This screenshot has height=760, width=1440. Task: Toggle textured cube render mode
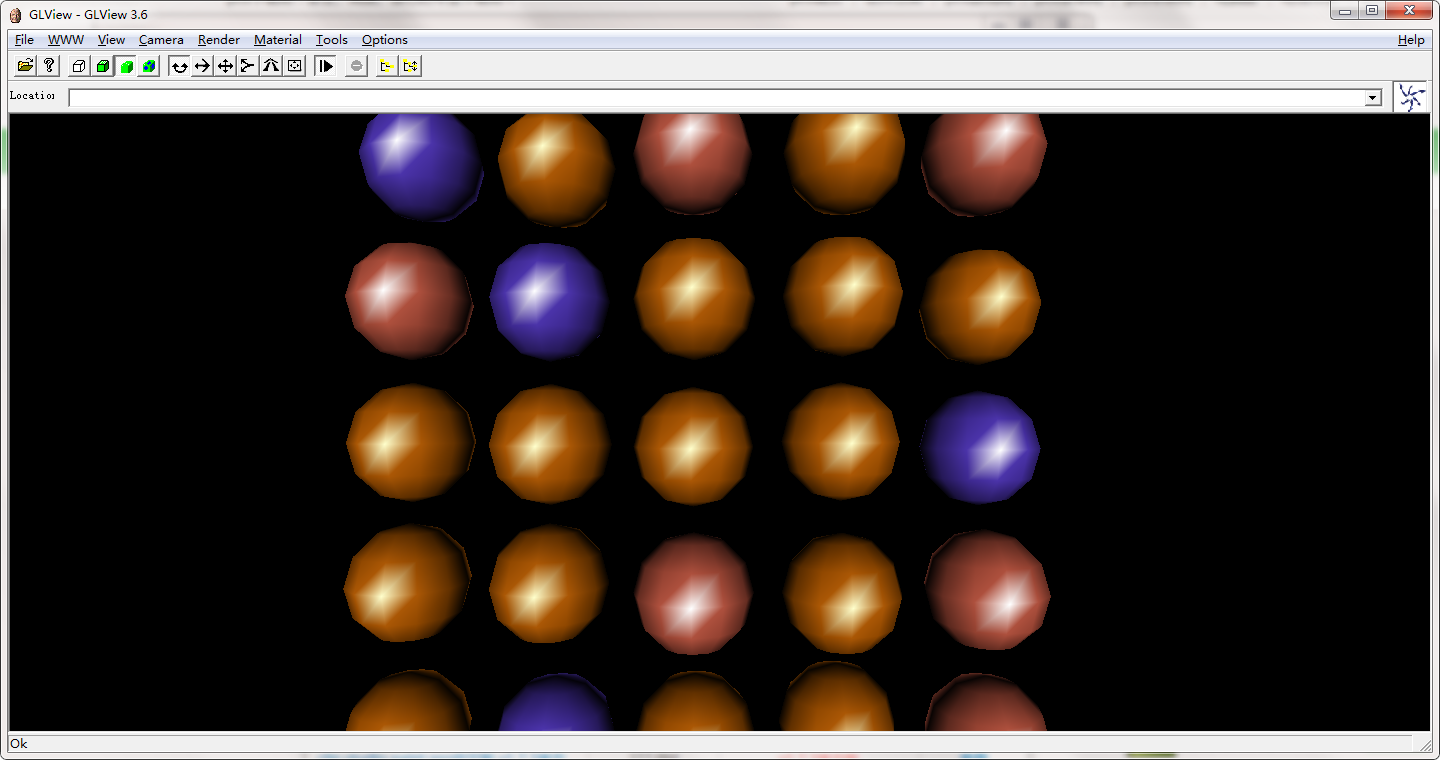pyautogui.click(x=149, y=66)
